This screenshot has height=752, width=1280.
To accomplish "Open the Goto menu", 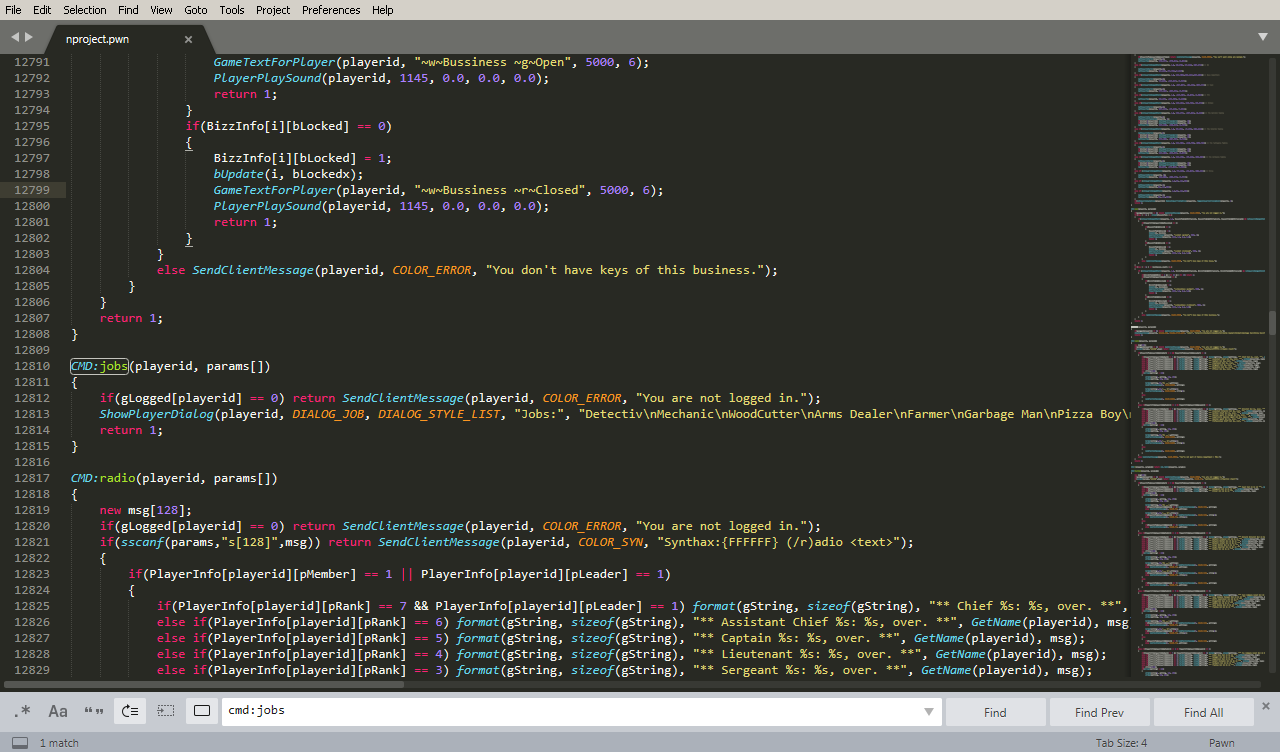I will tap(196, 10).
